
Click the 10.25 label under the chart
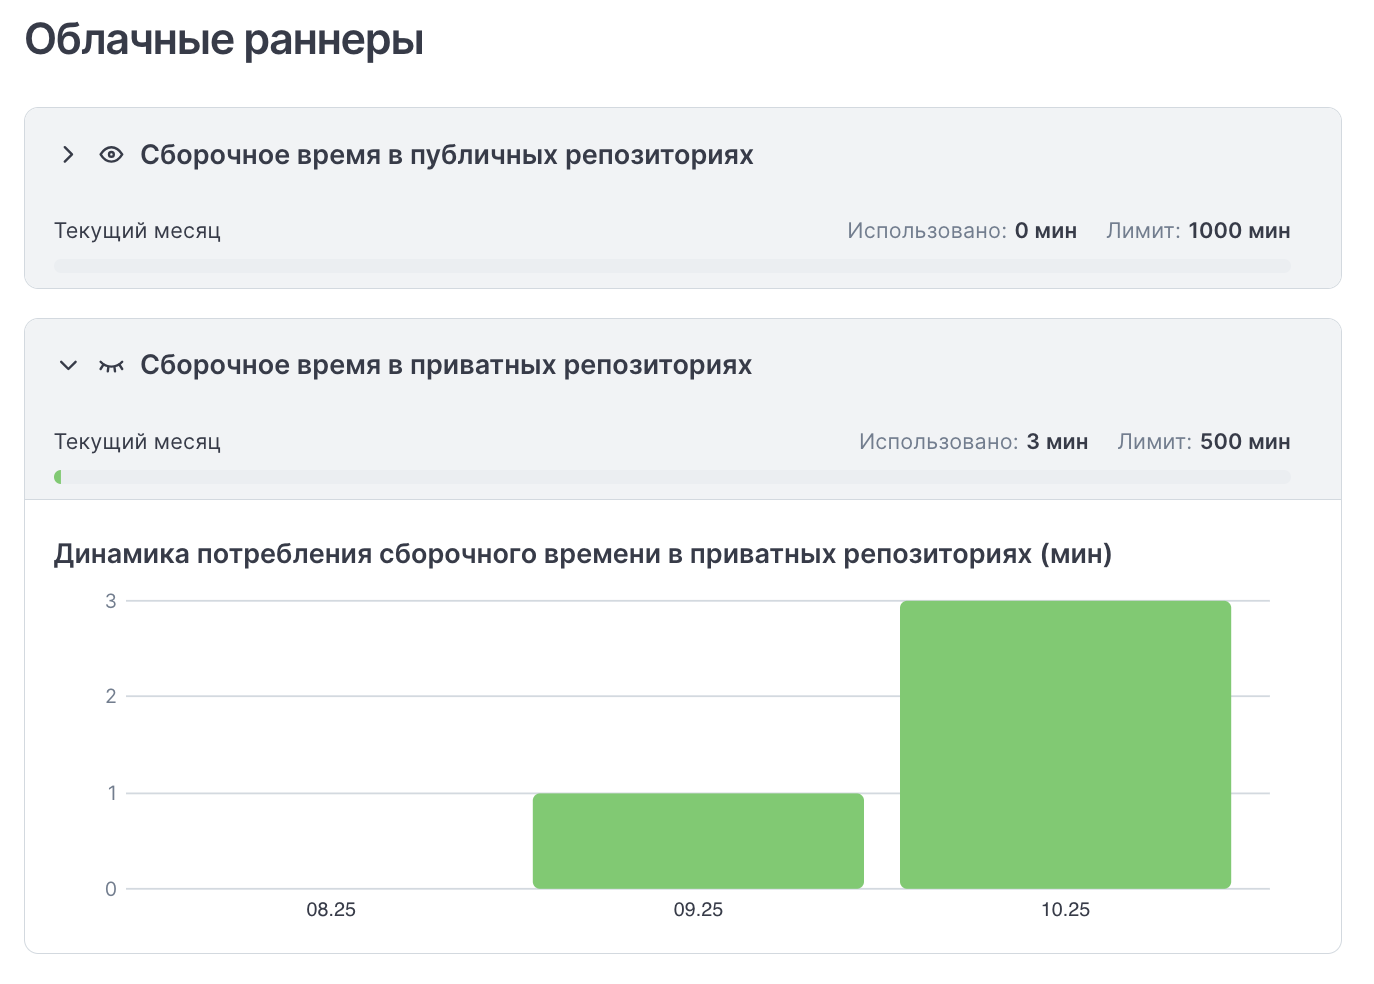(1065, 910)
